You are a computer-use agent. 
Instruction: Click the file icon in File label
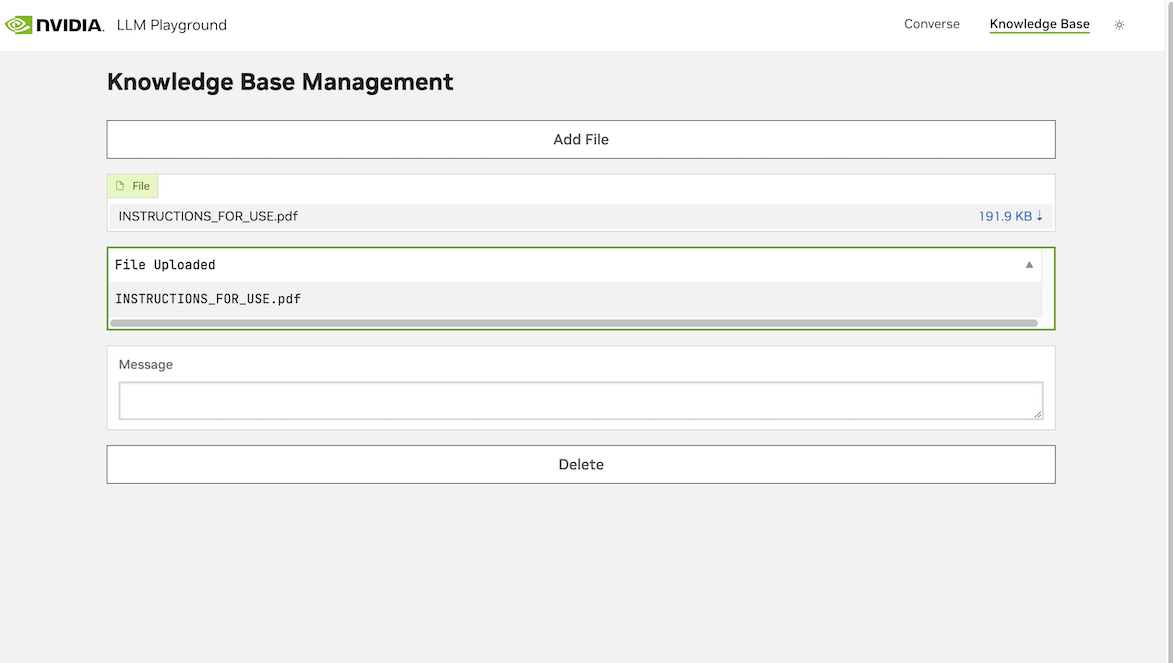120,186
